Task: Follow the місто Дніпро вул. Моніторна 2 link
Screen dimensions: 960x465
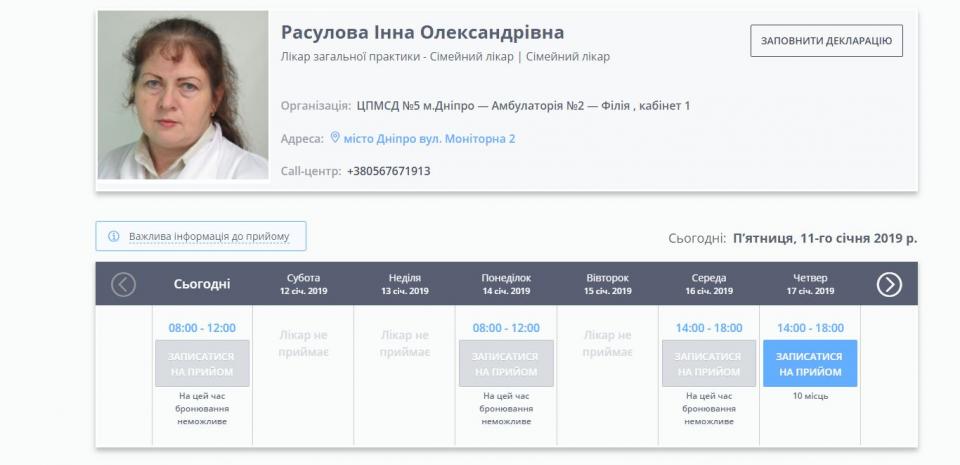Action: click(x=429, y=139)
